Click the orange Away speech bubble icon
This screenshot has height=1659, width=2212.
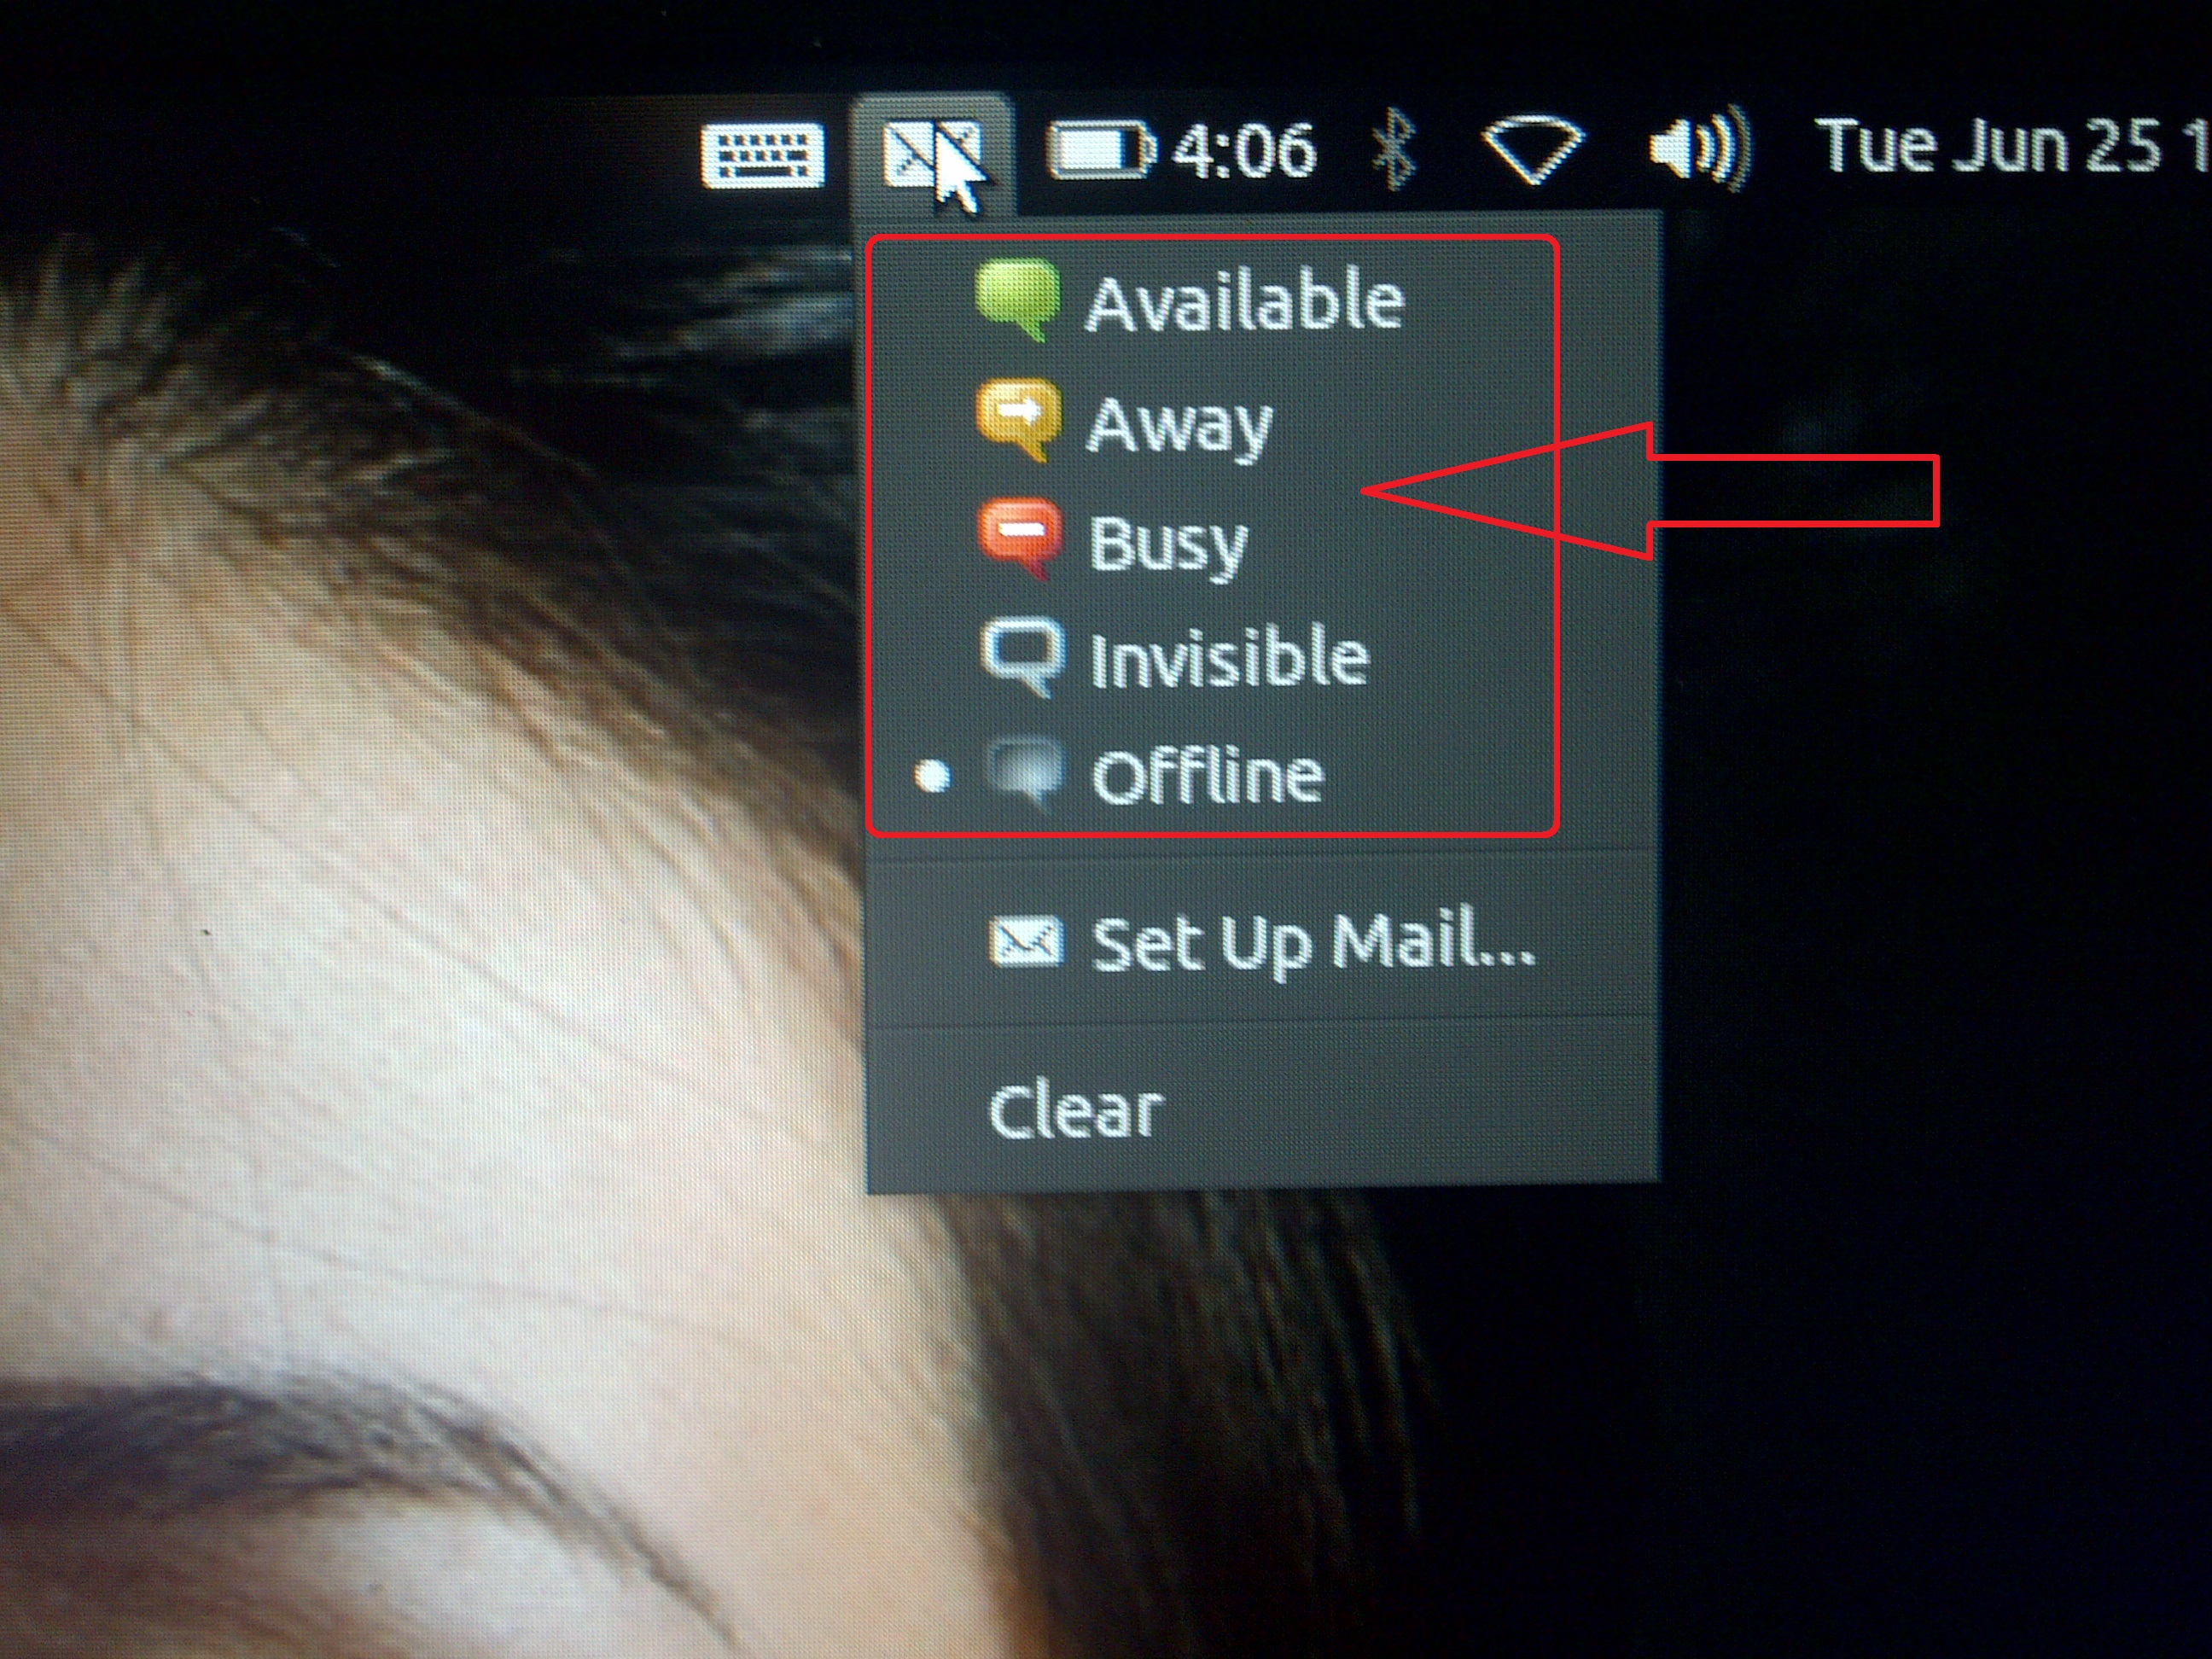tap(1018, 420)
